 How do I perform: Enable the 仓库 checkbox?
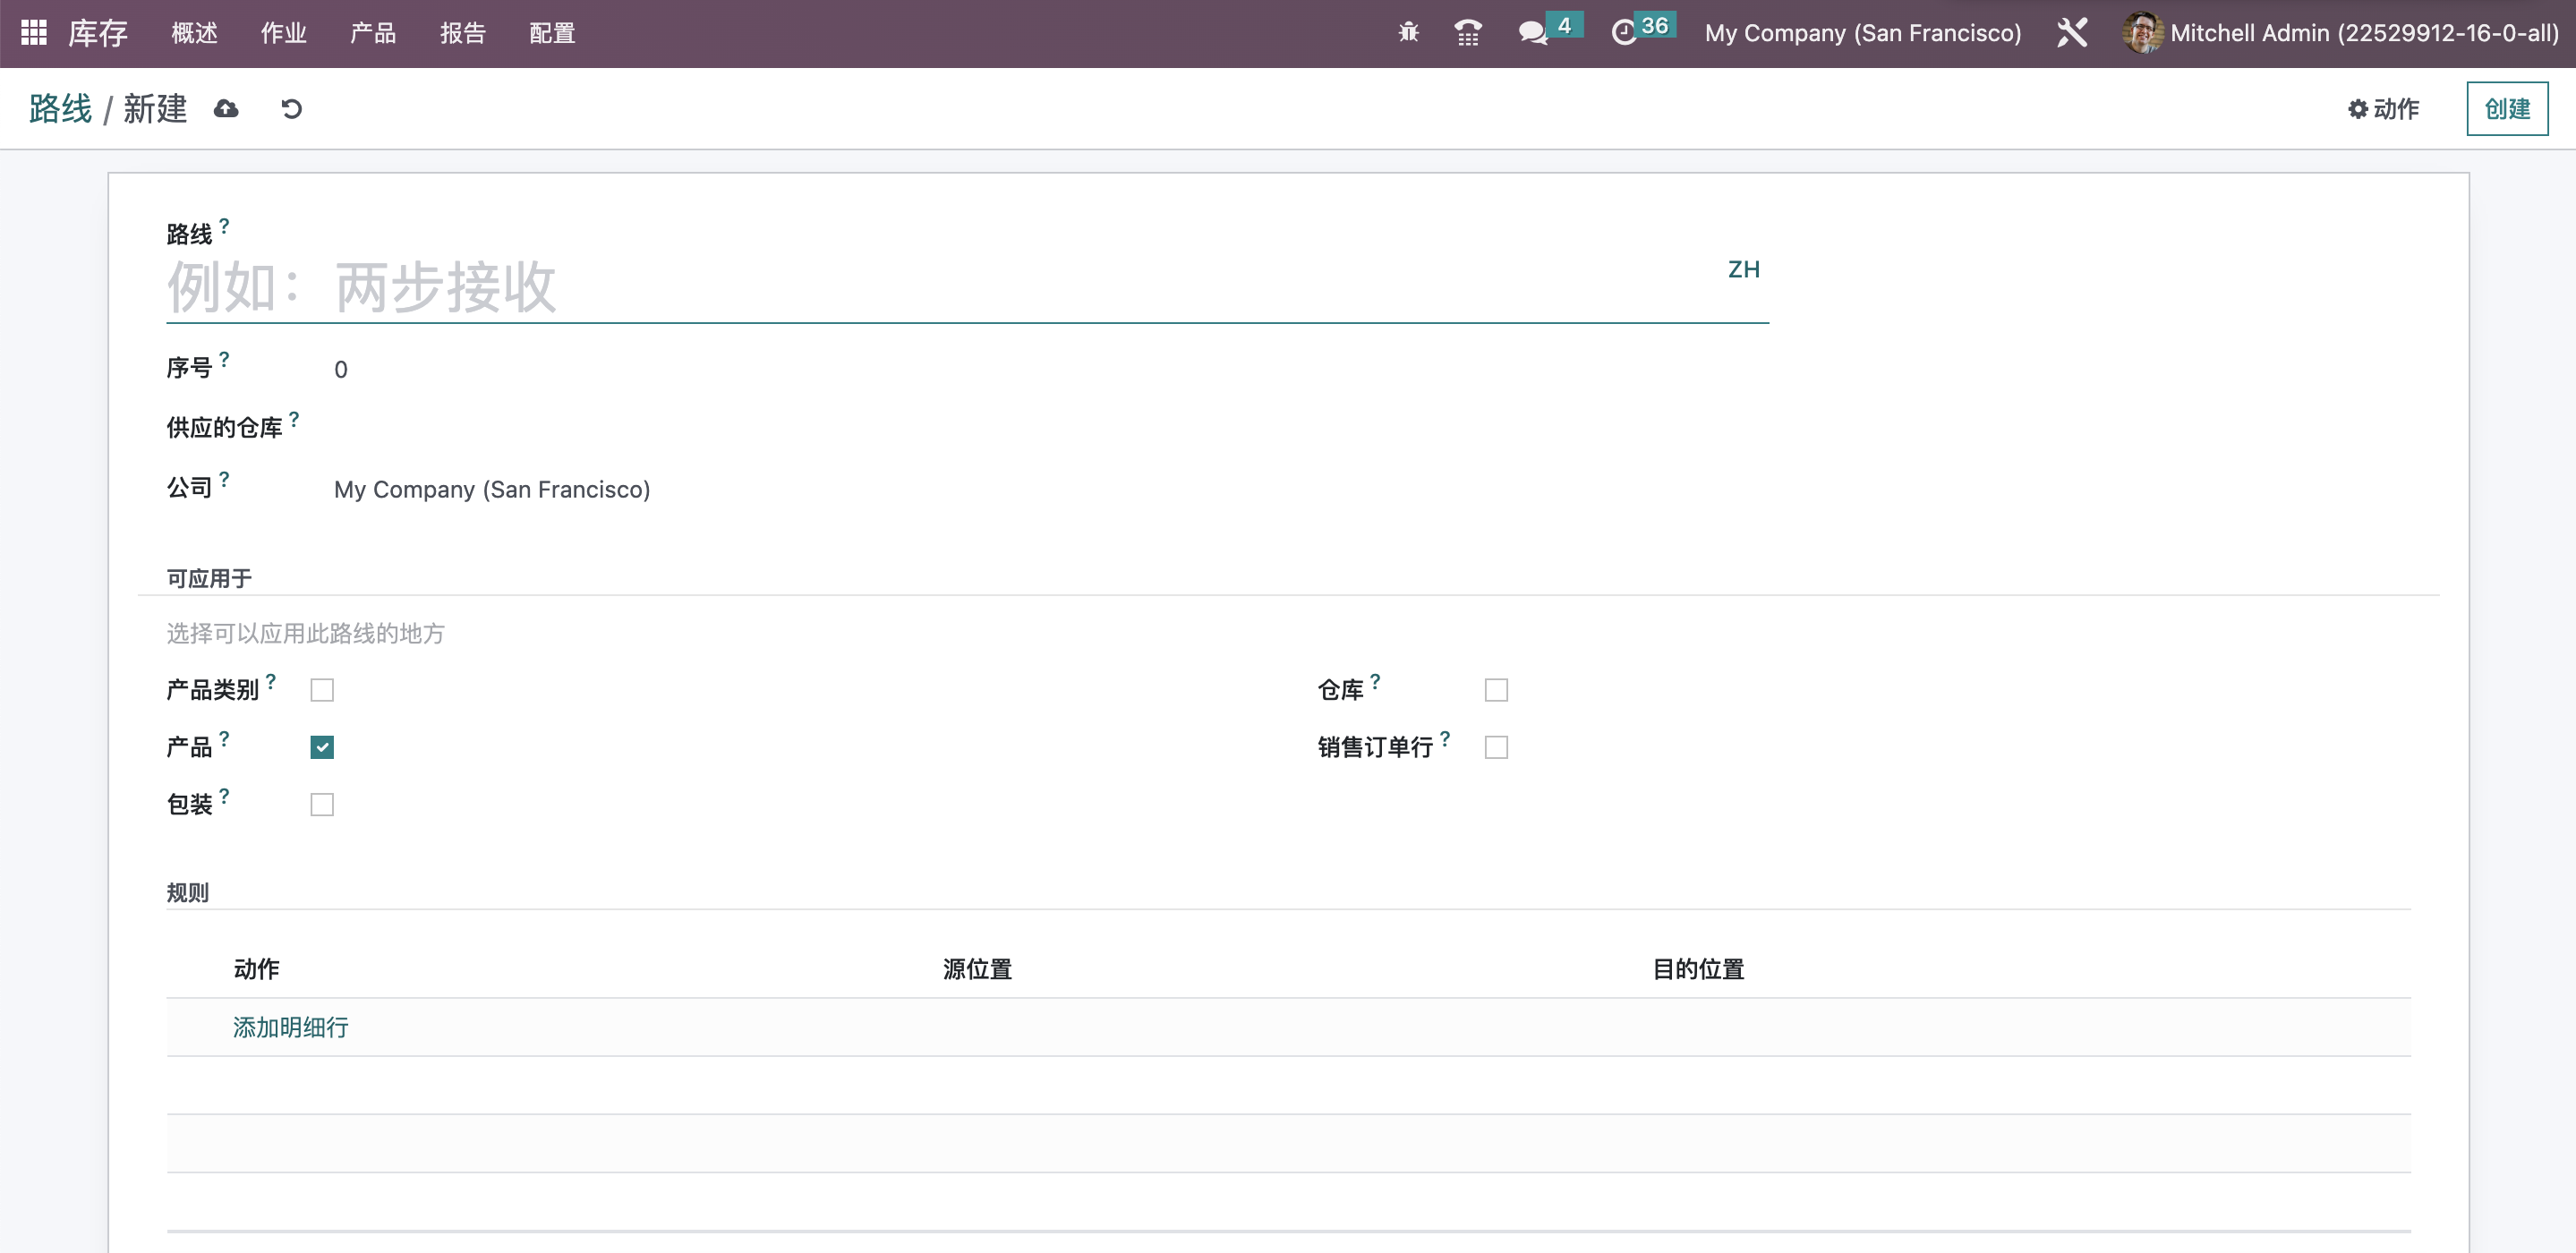[1496, 690]
